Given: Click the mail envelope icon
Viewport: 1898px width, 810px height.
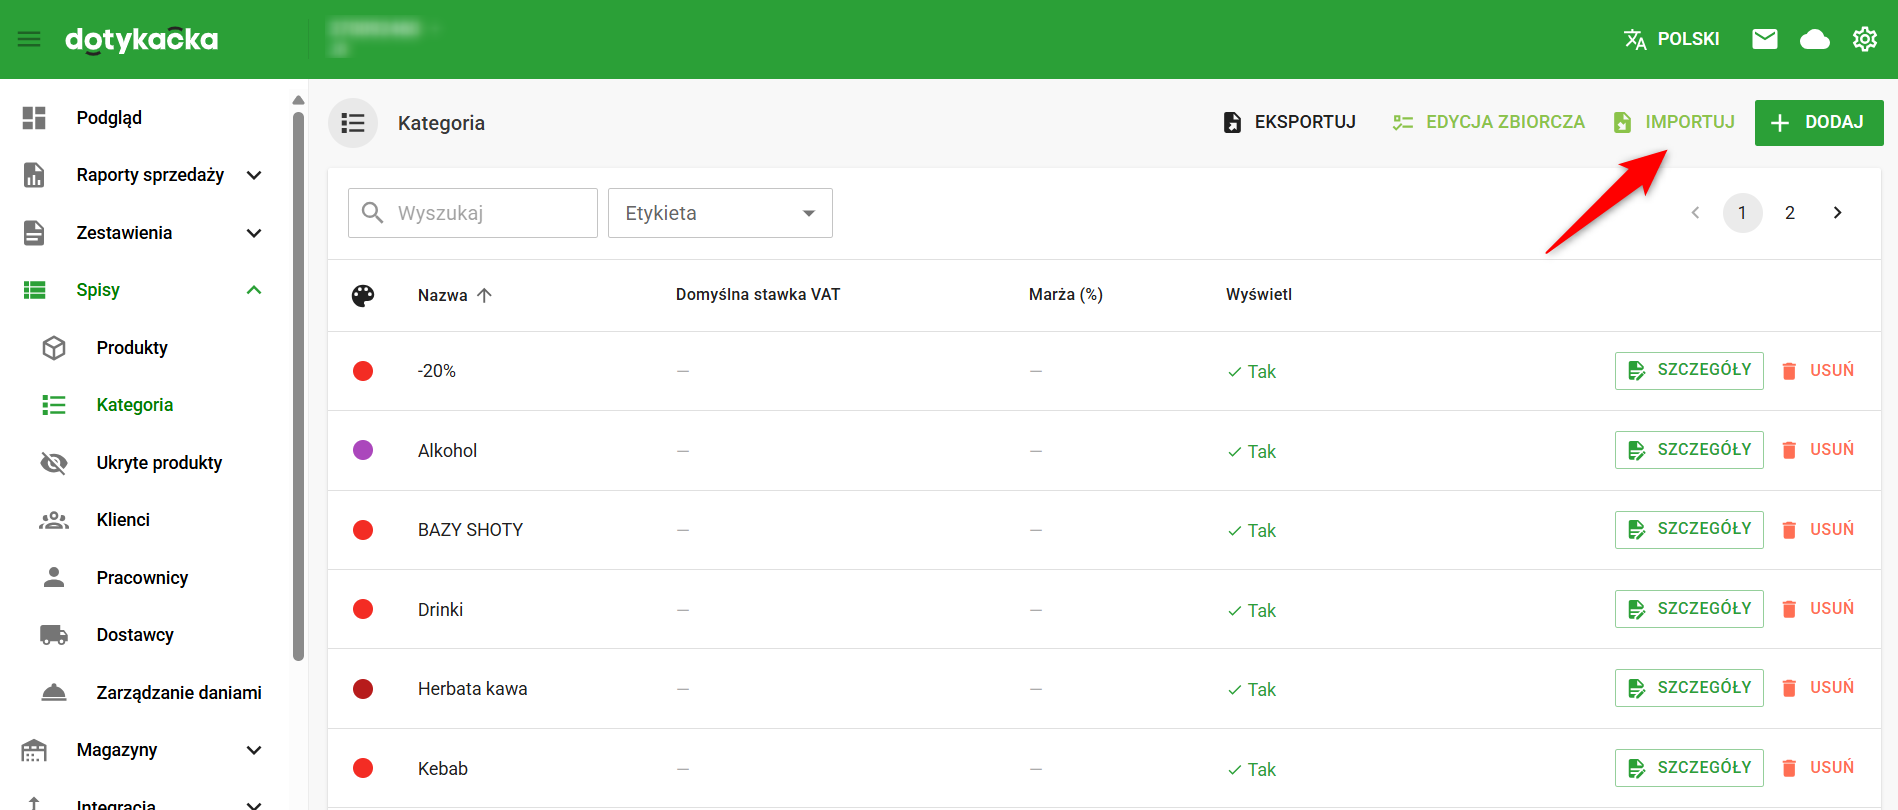Looking at the screenshot, I should tap(1765, 39).
